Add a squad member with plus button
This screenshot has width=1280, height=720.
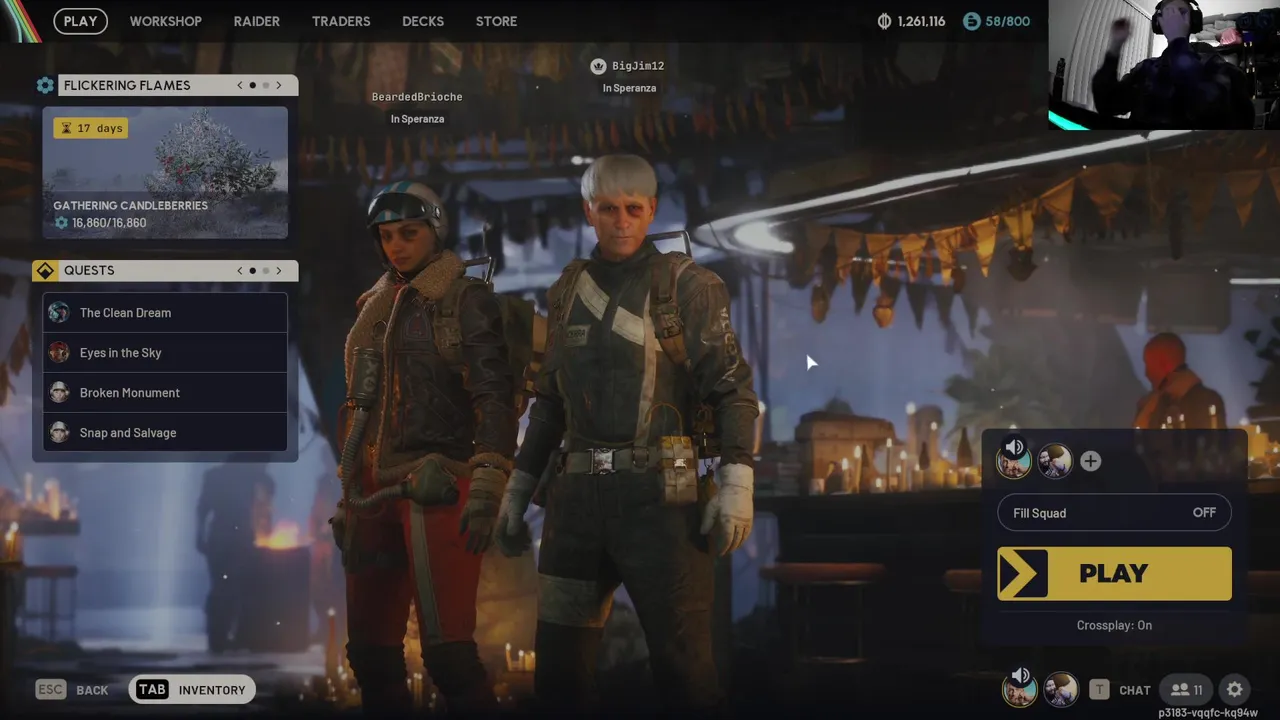click(x=1090, y=461)
